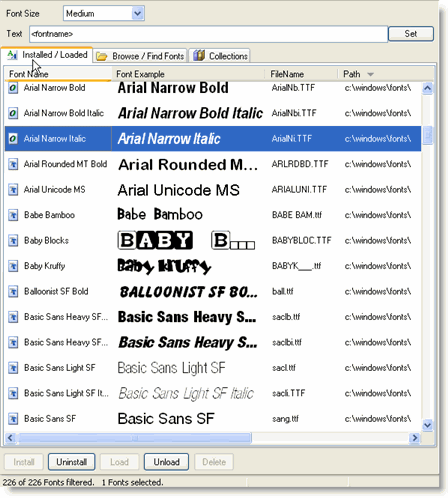Image resolution: width=448 pixels, height=498 pixels.
Task: Click the Arial Rounded MT Bold icon
Action: point(13,164)
